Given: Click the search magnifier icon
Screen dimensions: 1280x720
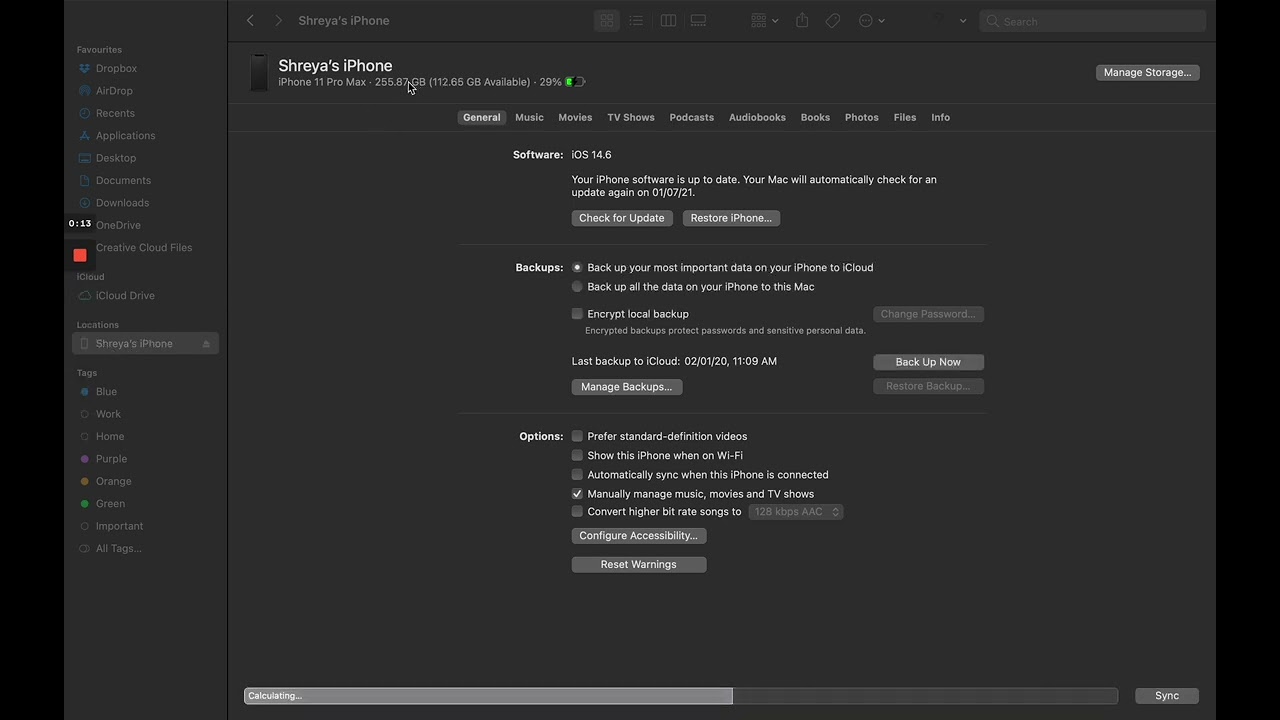Looking at the screenshot, I should [x=992, y=21].
